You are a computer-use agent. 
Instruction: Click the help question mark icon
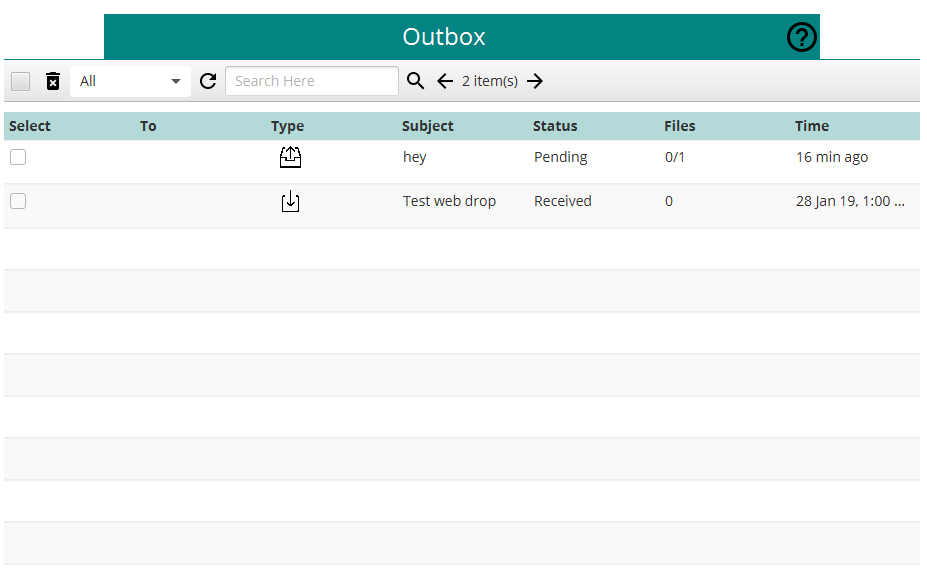[801, 37]
